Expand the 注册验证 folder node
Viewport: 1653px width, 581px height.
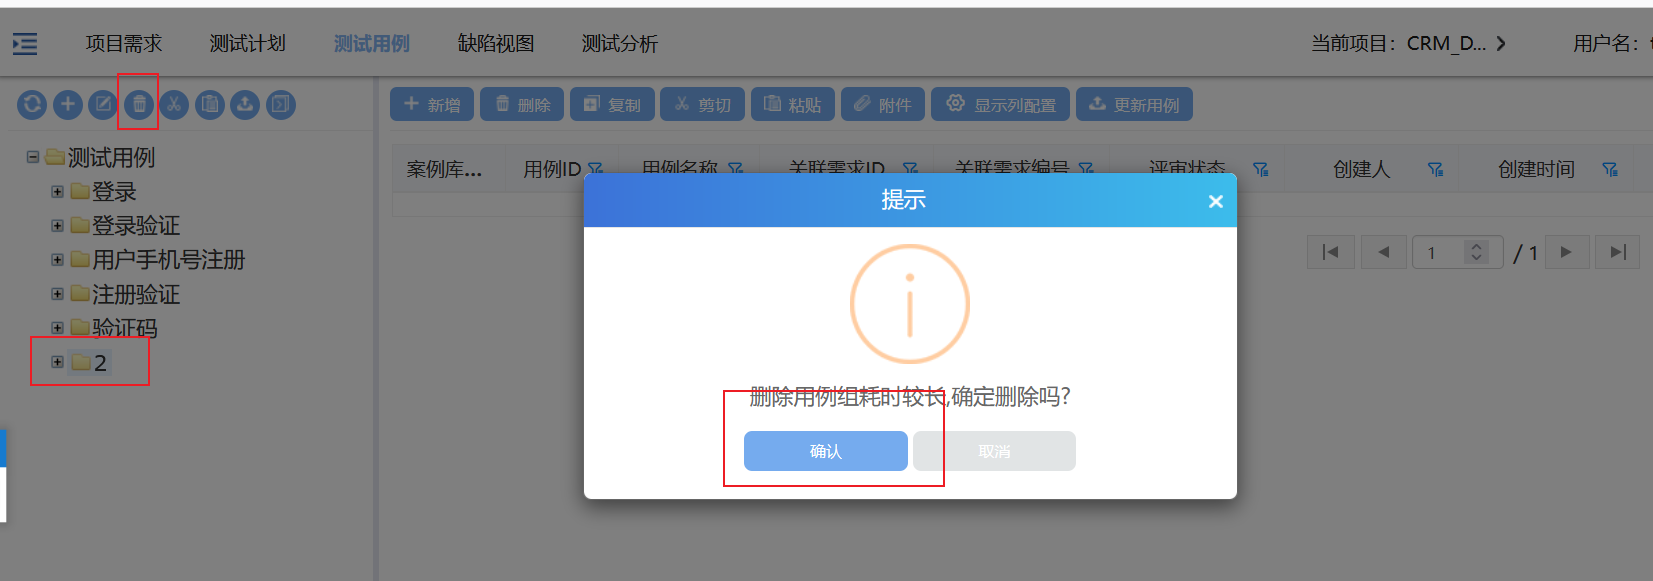click(57, 293)
